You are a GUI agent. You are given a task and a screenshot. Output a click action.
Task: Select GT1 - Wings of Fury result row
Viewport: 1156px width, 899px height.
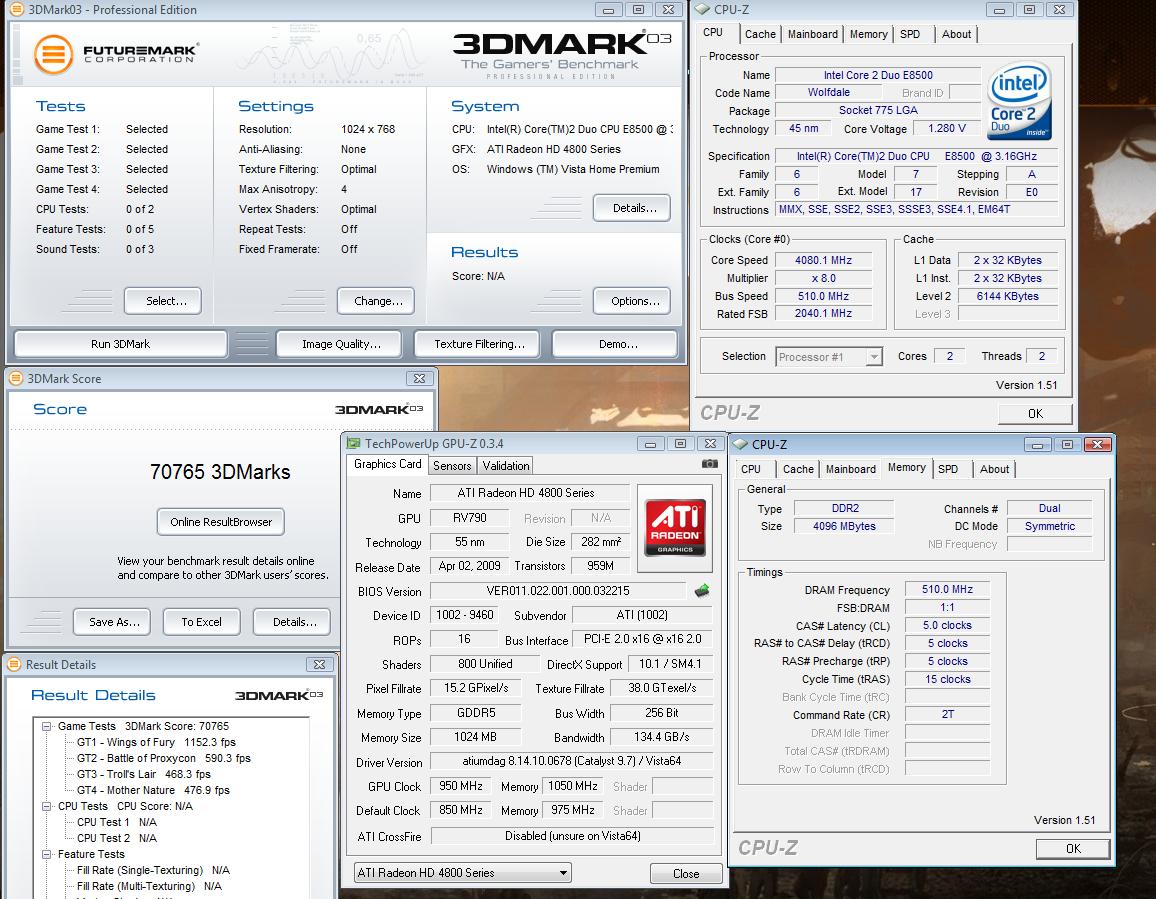tap(156, 742)
